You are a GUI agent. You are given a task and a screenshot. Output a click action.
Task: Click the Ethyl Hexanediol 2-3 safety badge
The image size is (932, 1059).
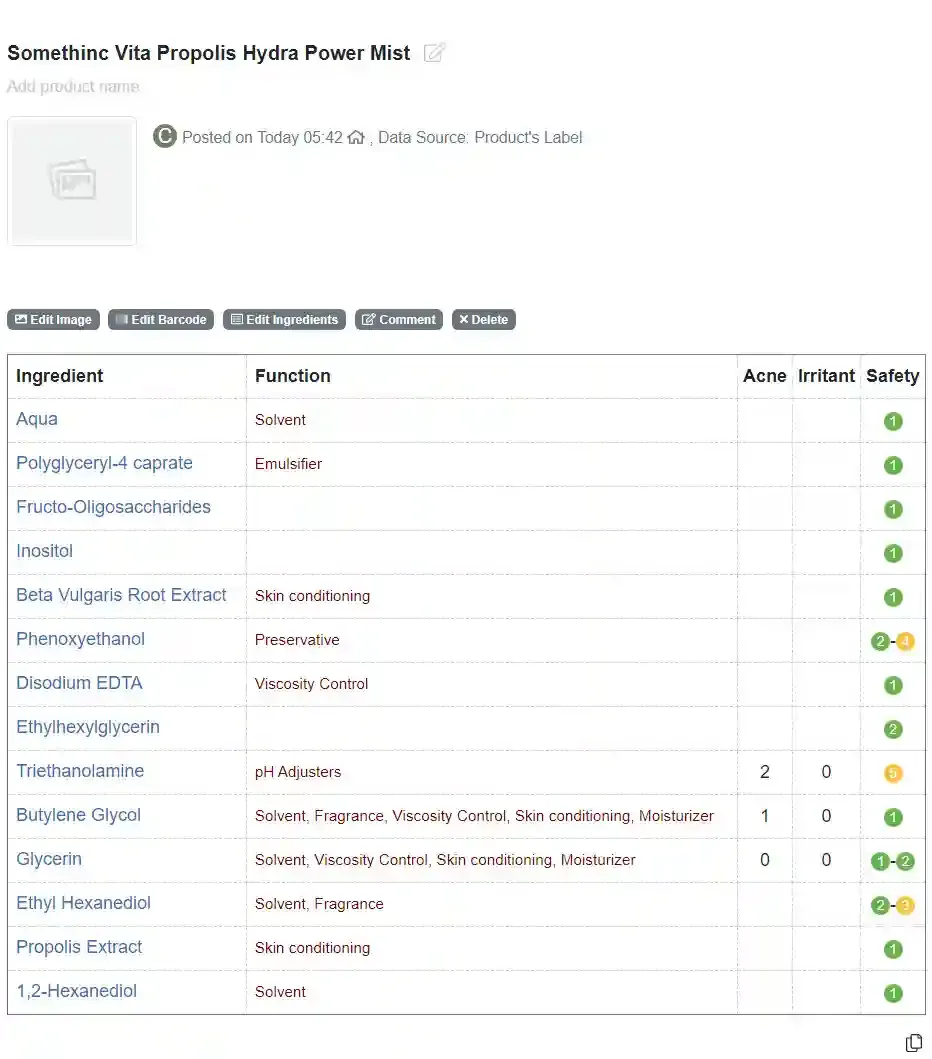point(893,905)
